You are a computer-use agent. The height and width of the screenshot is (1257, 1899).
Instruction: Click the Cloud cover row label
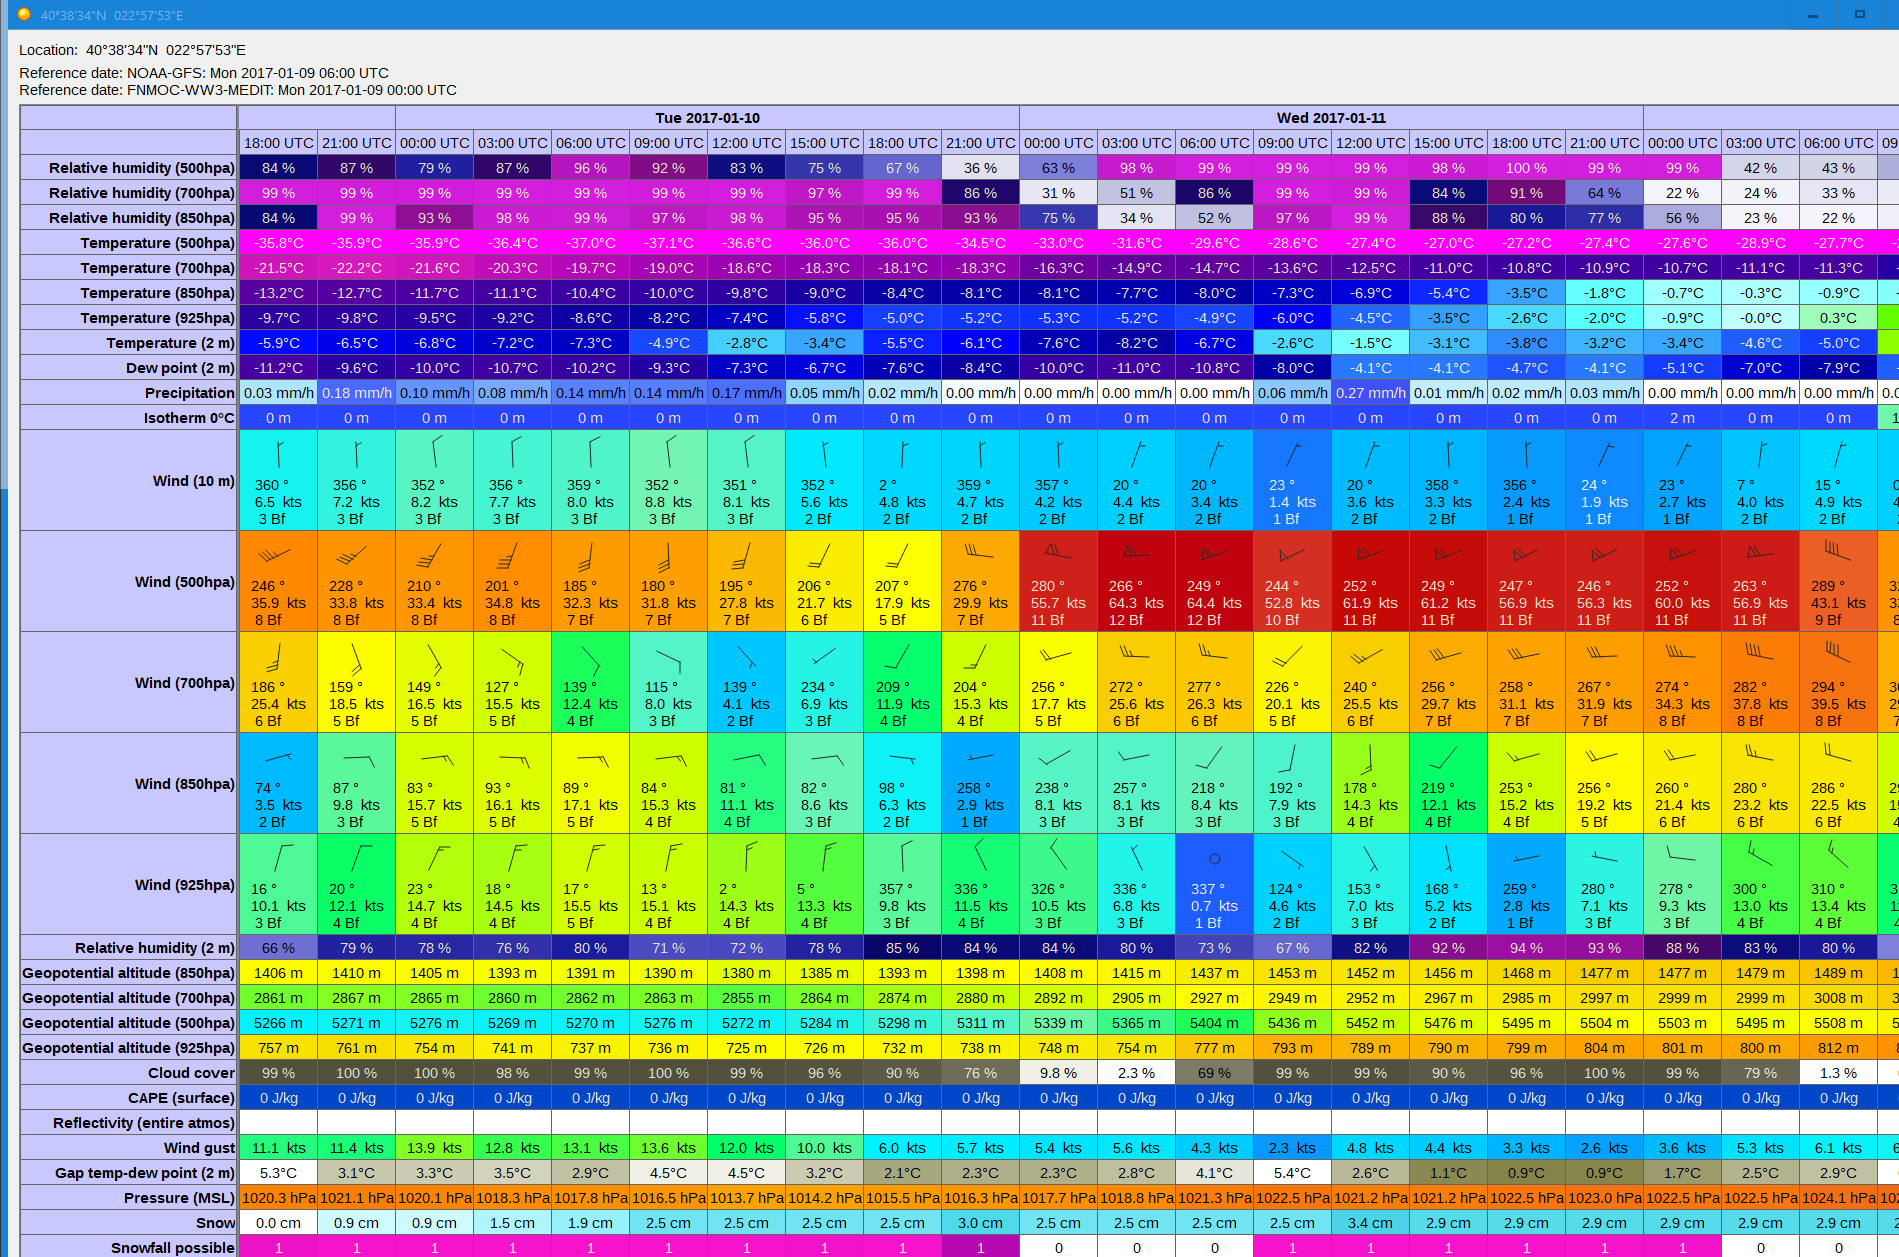(x=191, y=1073)
